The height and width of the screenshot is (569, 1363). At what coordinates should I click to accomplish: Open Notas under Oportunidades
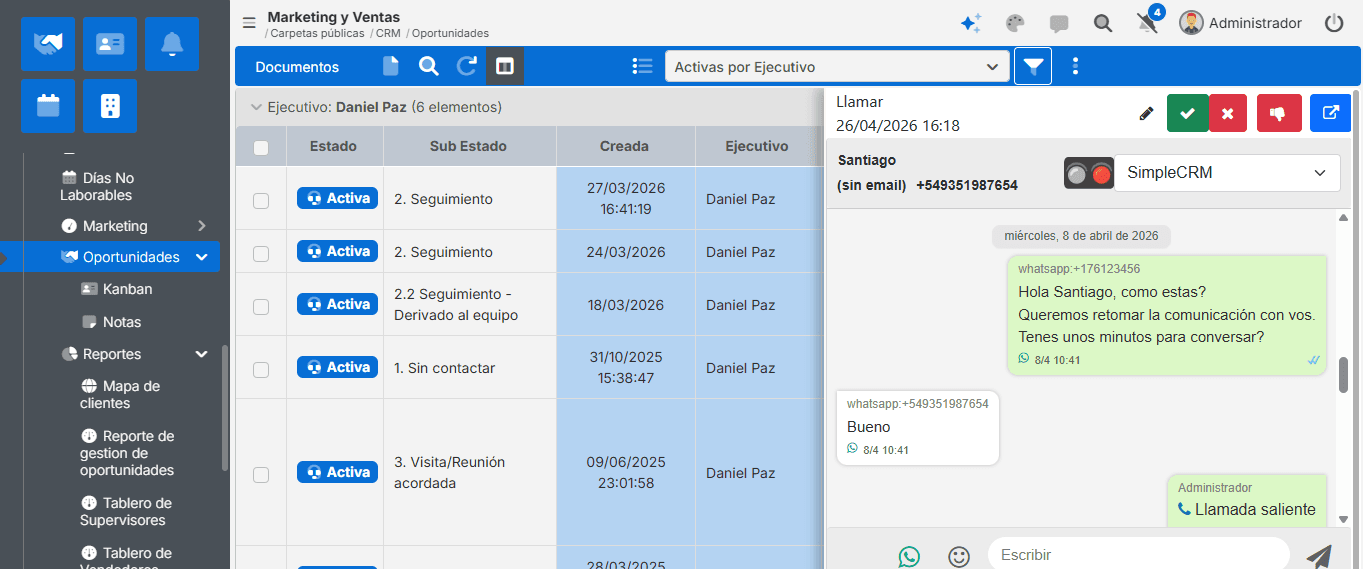111,322
